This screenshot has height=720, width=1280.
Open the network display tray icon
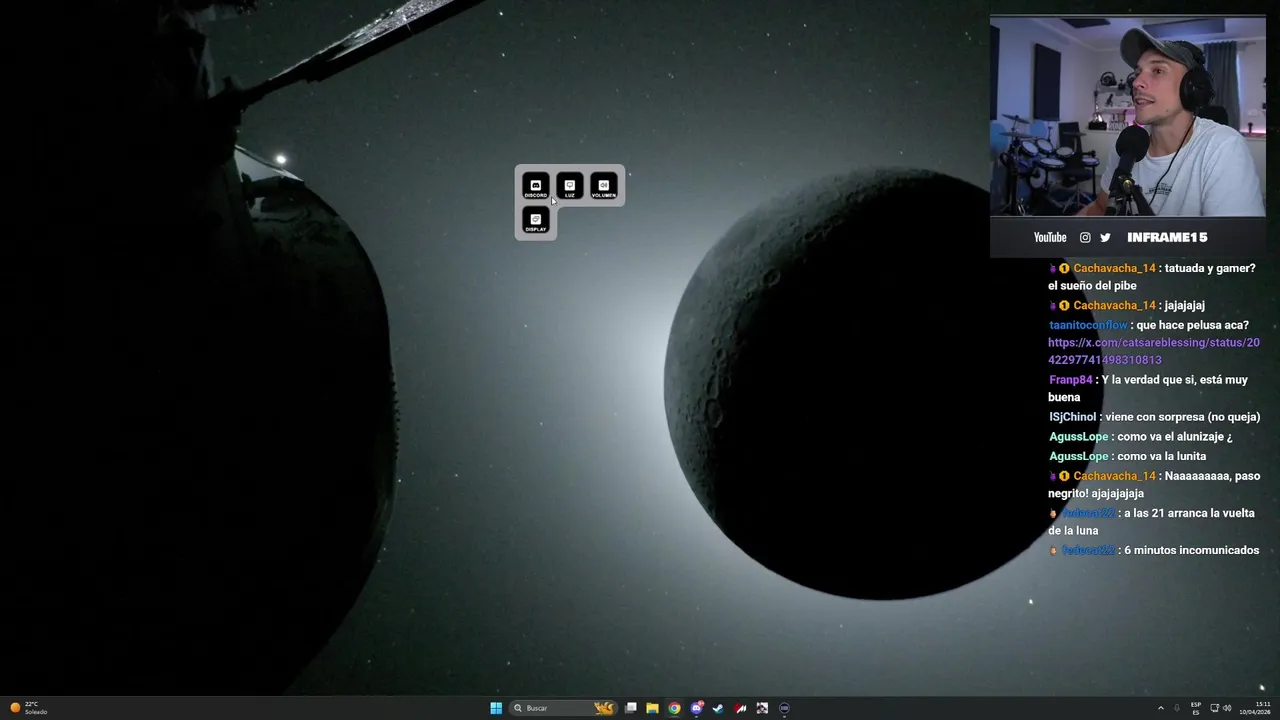point(1215,708)
